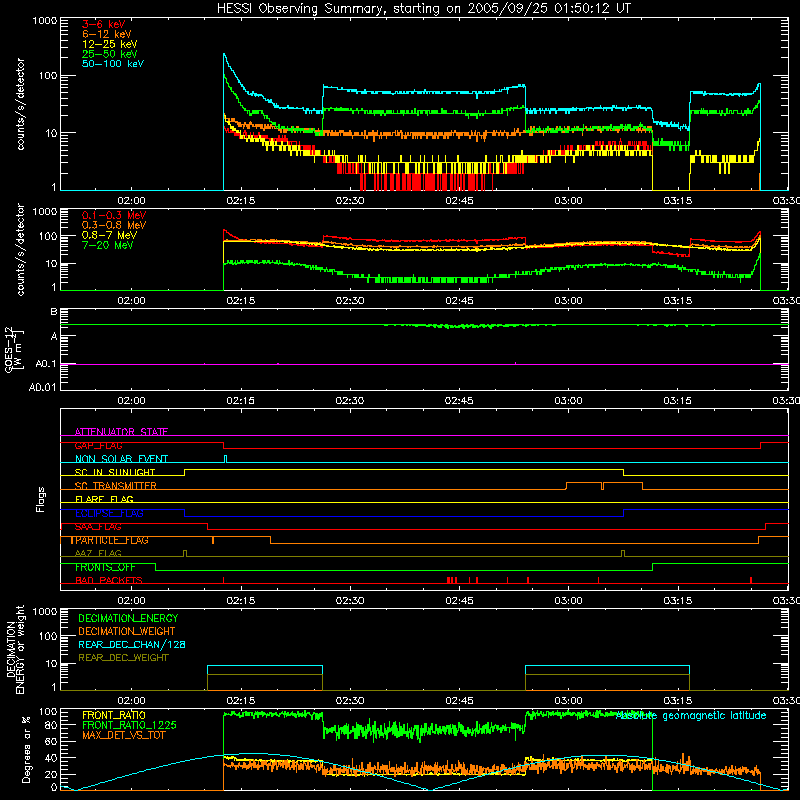Viewport: 800px width, 800px height.
Task: Click the REAR_DEC_WEIGHT legend entry
Action: tap(123, 658)
